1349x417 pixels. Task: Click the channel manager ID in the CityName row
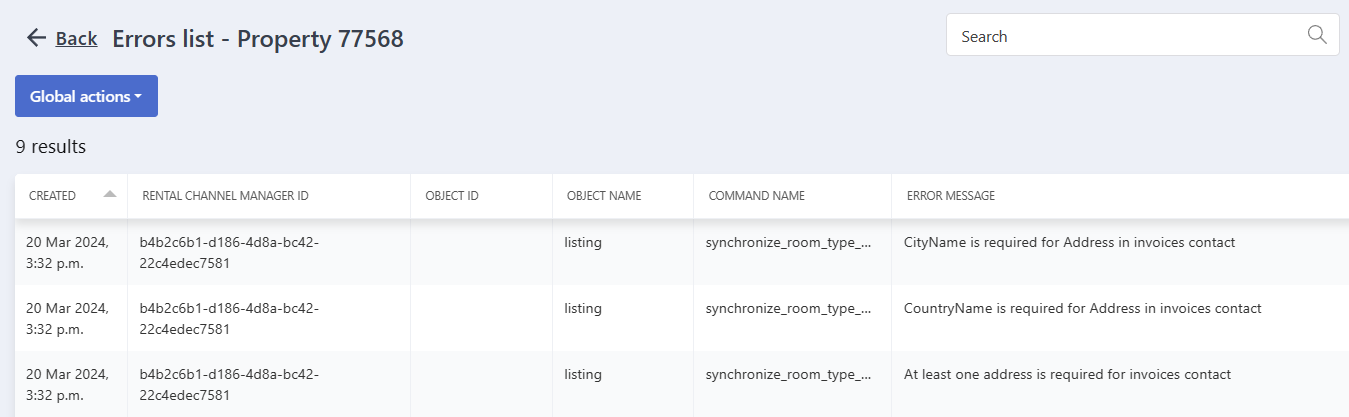tap(229, 252)
